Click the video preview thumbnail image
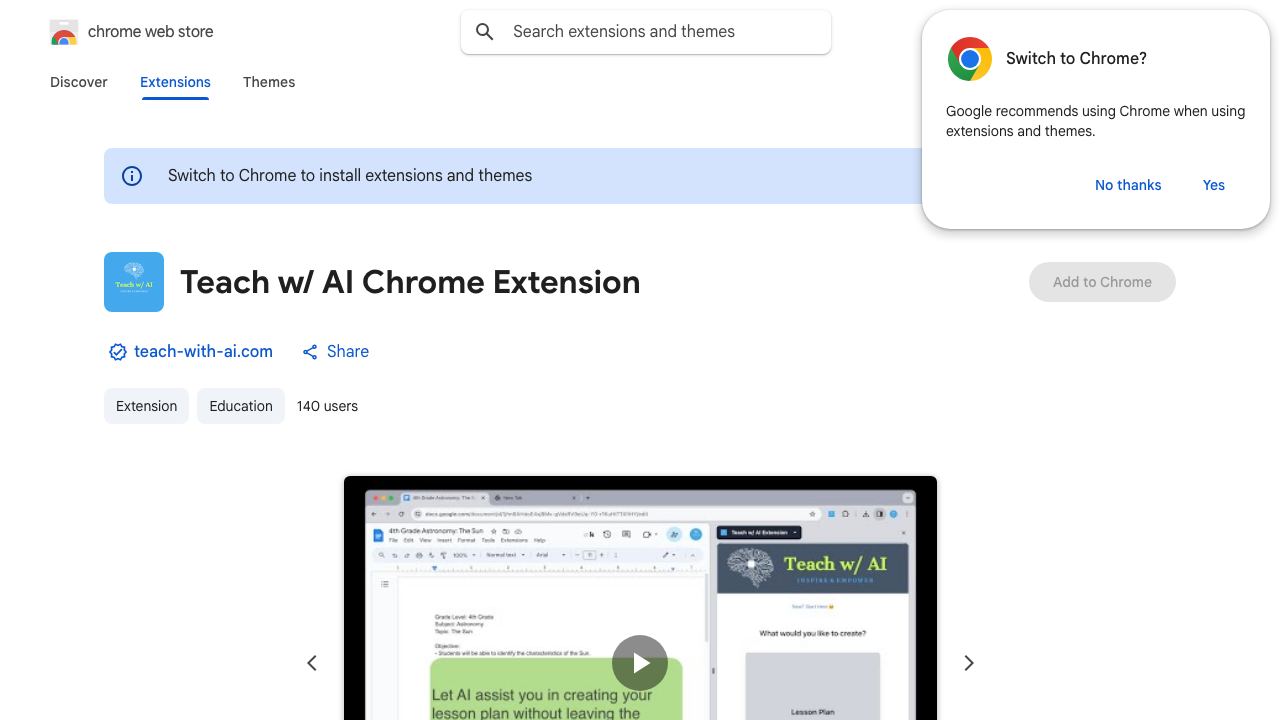Viewport: 1280px width, 720px height. pos(640,598)
